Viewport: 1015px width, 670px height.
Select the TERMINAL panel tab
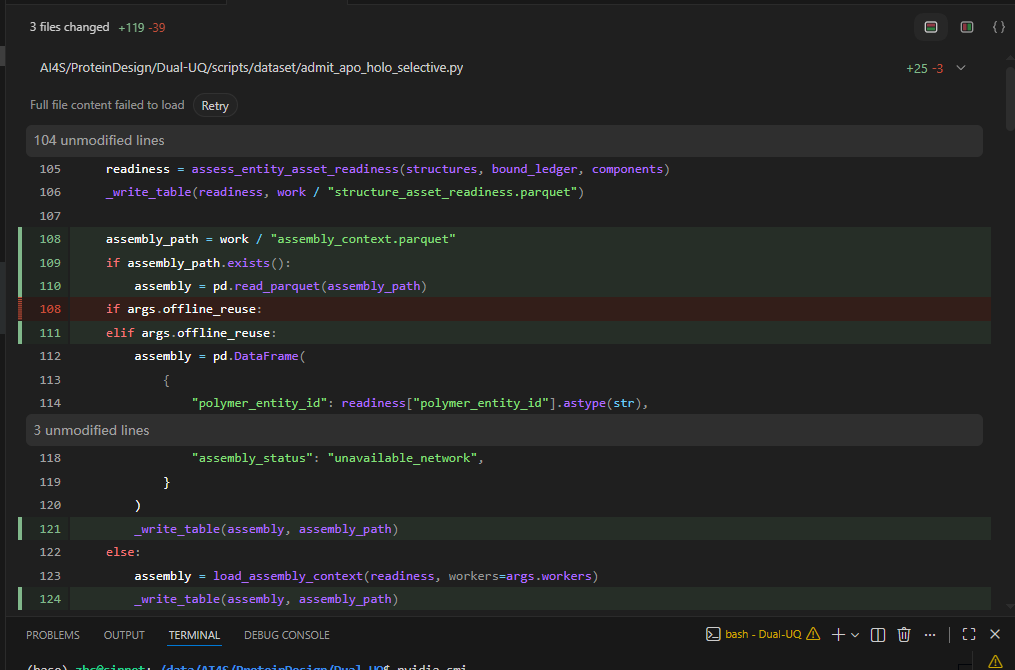pyautogui.click(x=194, y=635)
